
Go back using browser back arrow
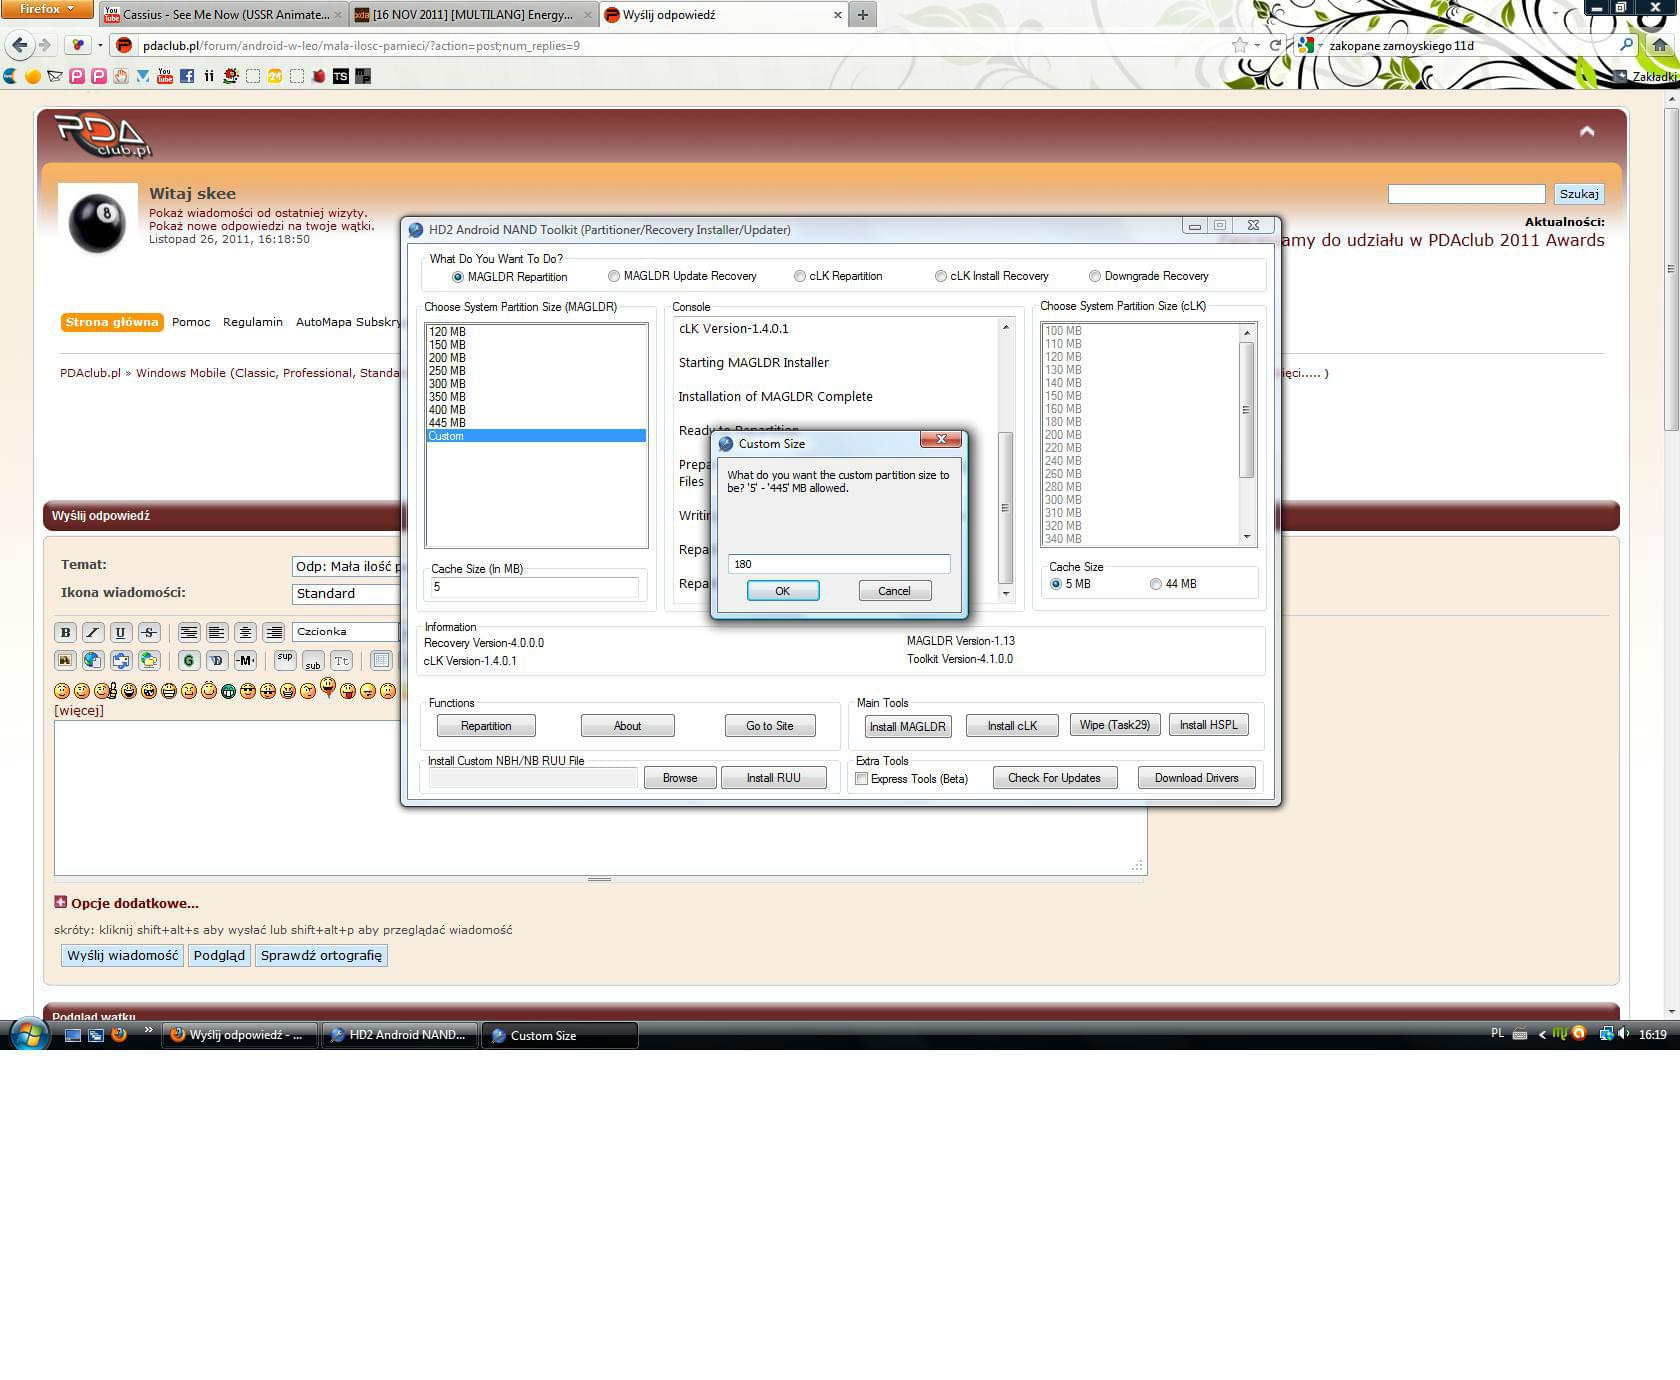[19, 45]
